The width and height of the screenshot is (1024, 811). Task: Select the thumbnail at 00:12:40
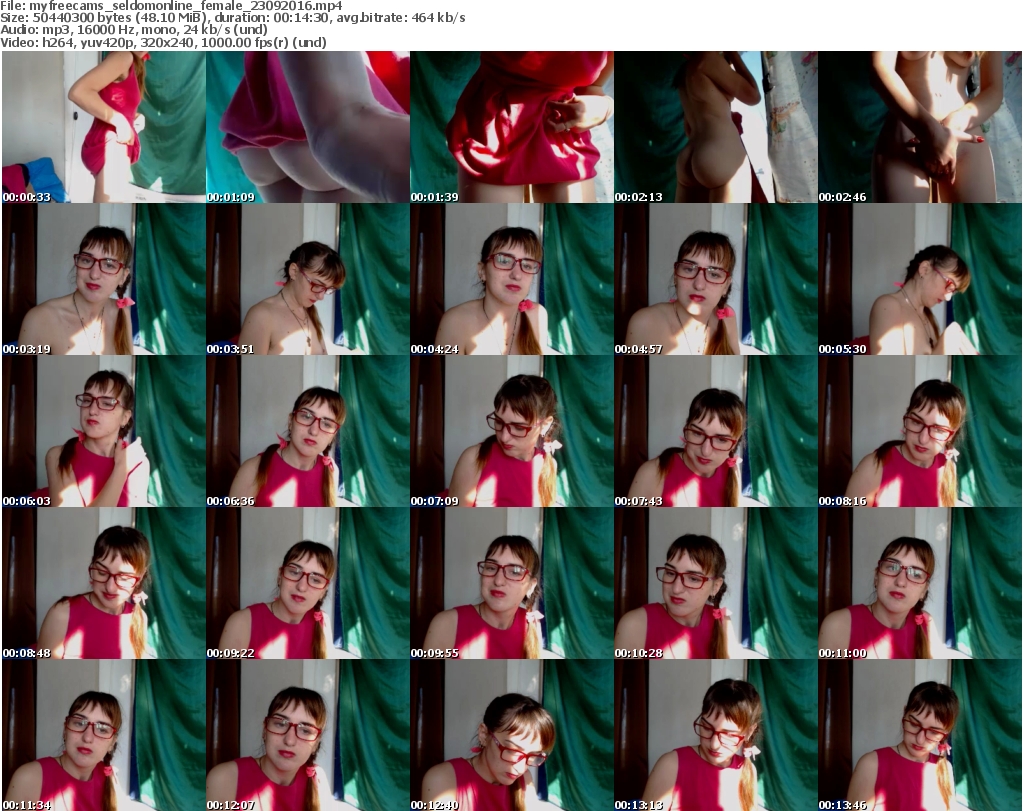pyautogui.click(x=511, y=735)
